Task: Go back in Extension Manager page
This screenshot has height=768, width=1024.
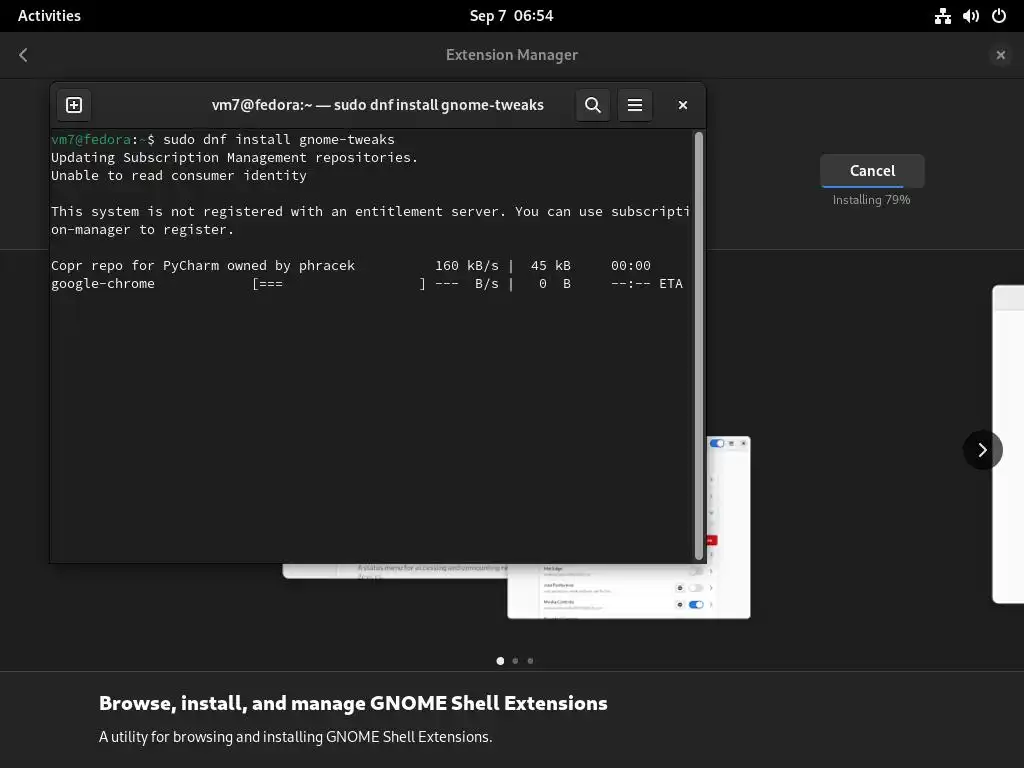Action: [24, 55]
